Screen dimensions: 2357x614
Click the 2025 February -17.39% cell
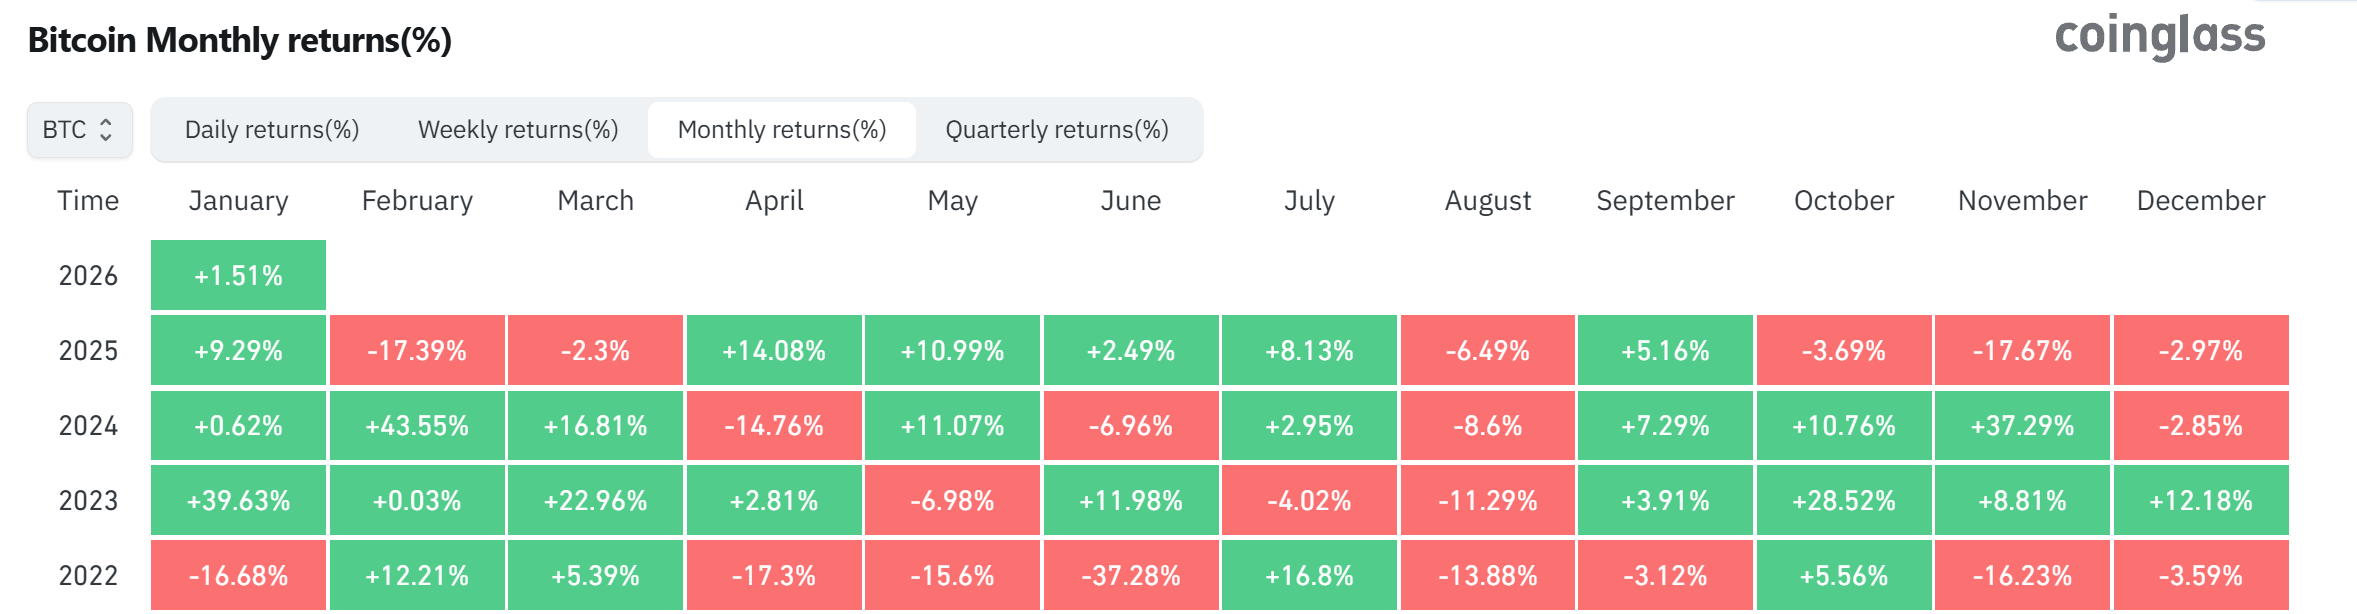pos(416,350)
